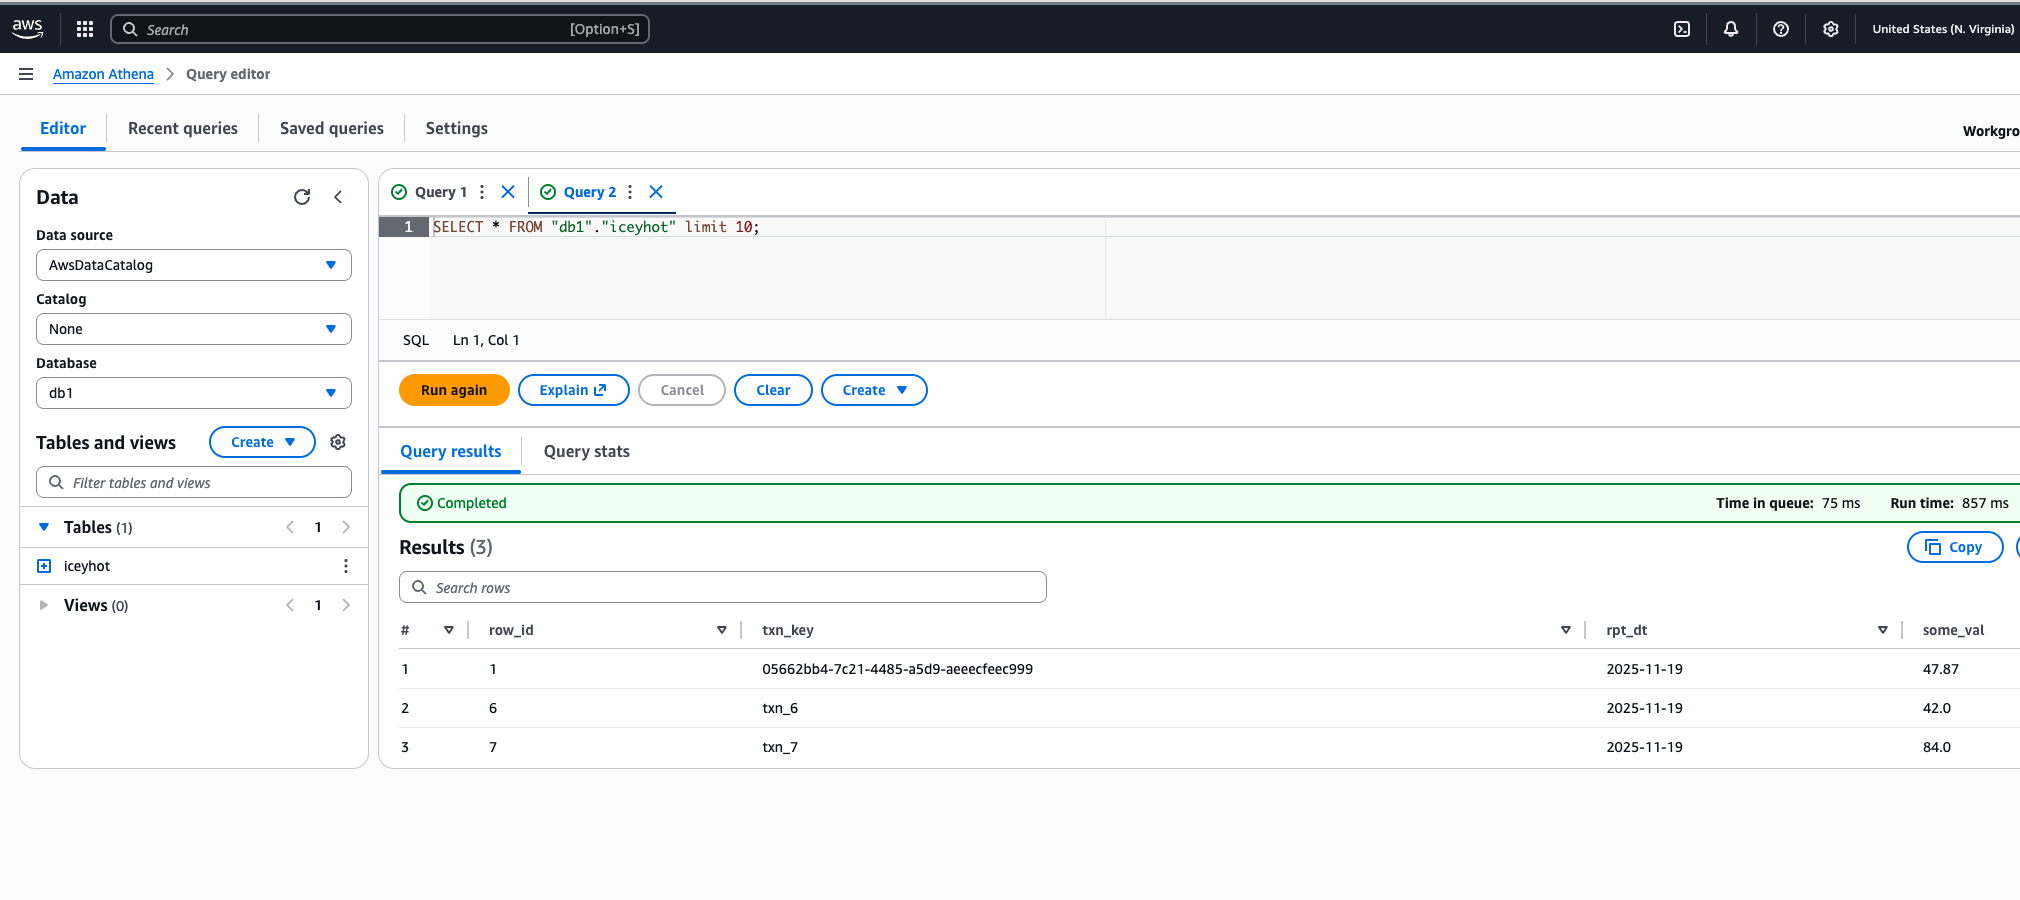Viewport: 2020px width, 900px height.
Task: Click the Clear button
Action: click(x=773, y=390)
